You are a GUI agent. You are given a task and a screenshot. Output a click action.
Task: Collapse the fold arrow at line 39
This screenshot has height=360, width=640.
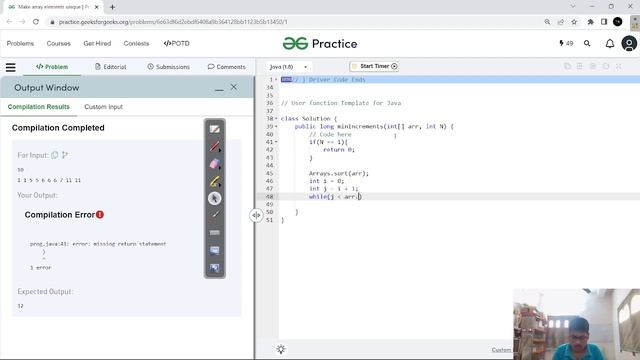(276, 127)
